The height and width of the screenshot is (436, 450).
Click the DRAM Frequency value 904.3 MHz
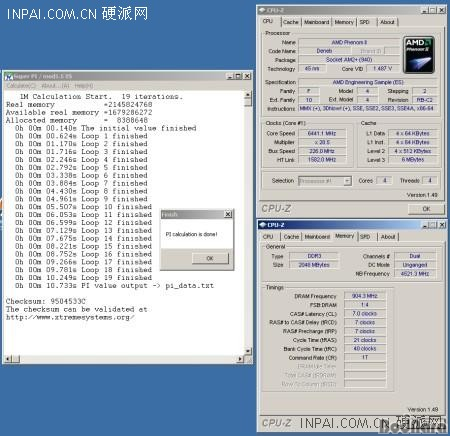click(x=365, y=296)
